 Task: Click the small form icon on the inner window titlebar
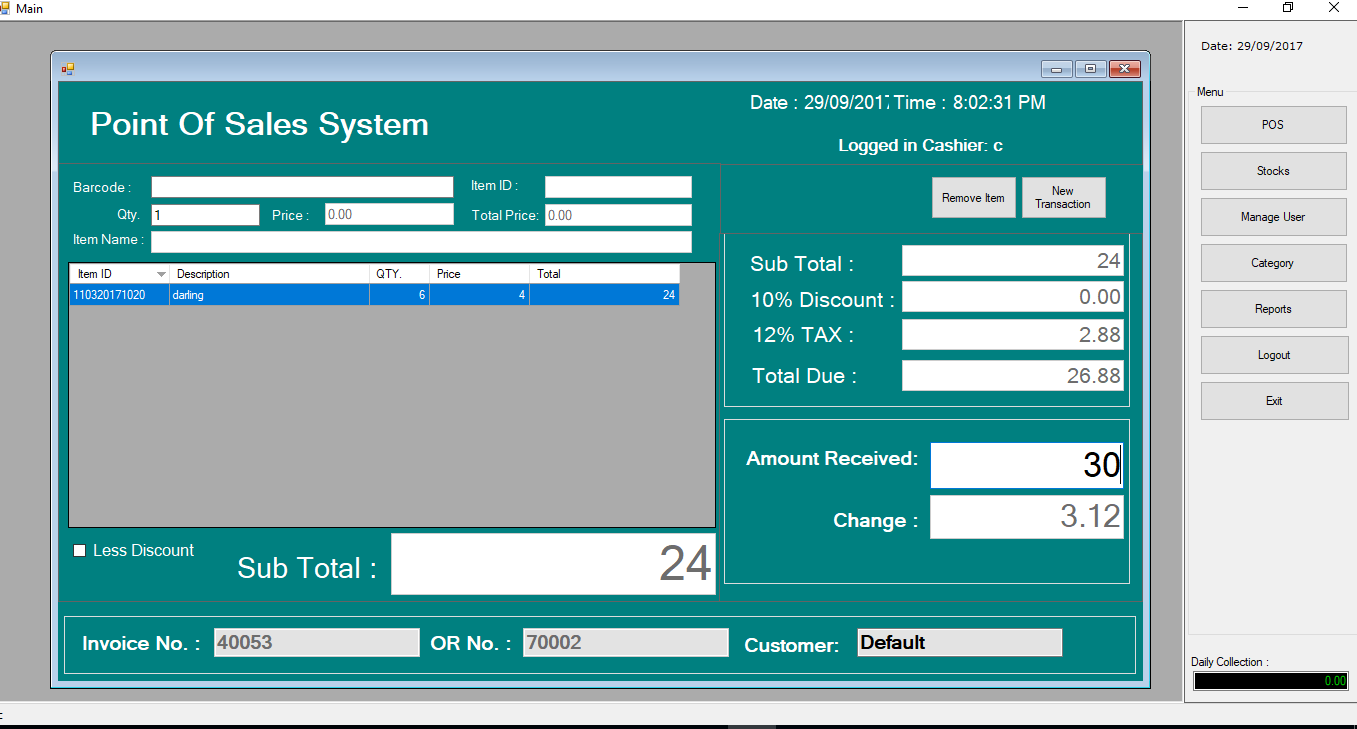pyautogui.click(x=68, y=68)
